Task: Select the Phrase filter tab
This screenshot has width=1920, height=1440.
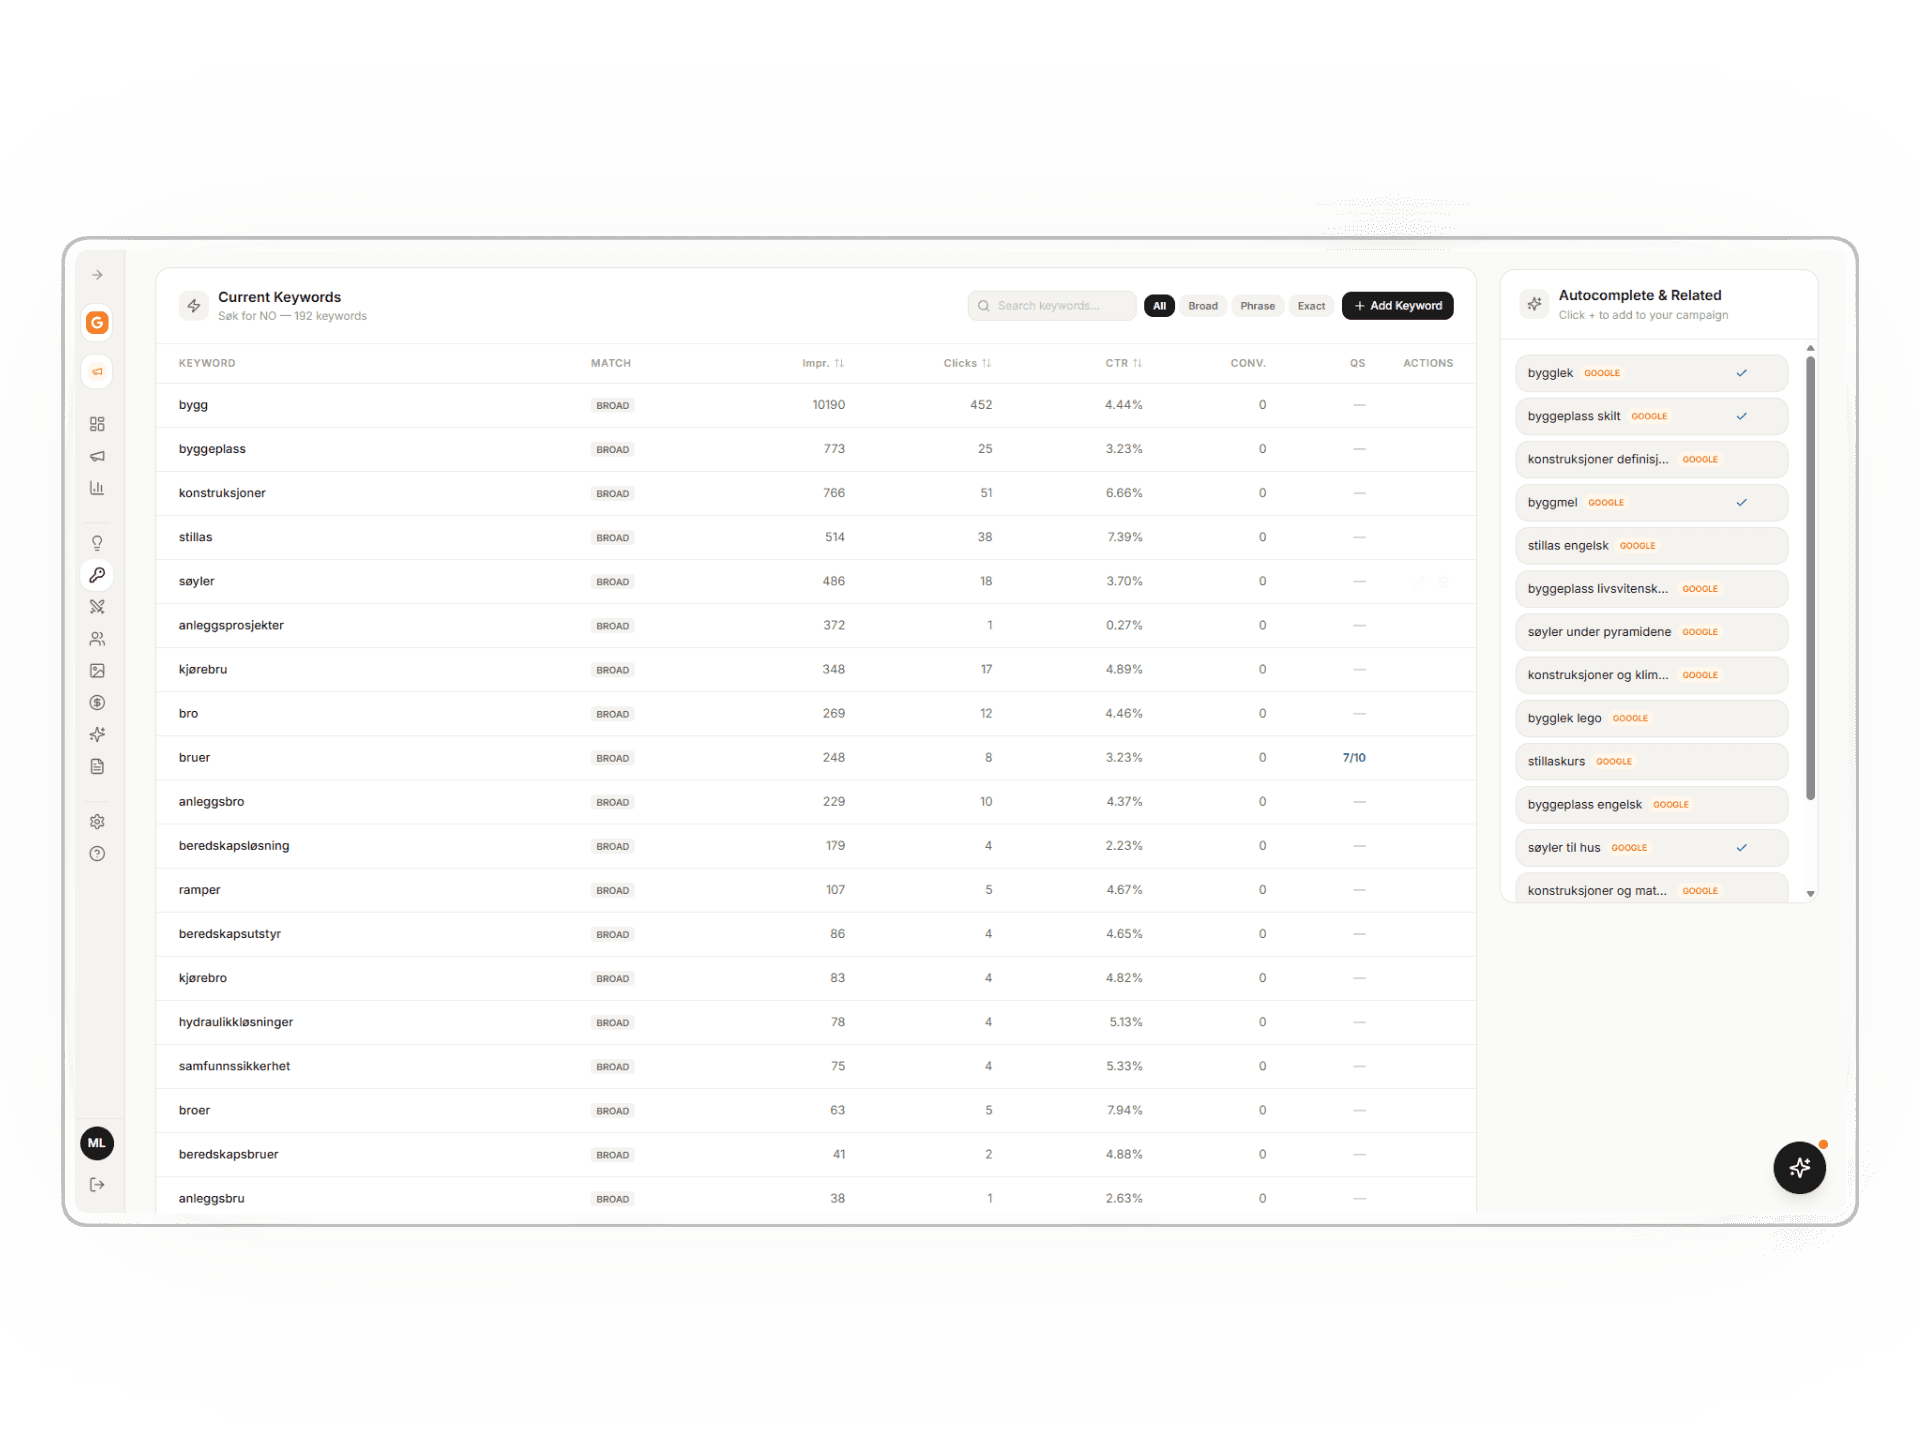Action: pyautogui.click(x=1257, y=306)
